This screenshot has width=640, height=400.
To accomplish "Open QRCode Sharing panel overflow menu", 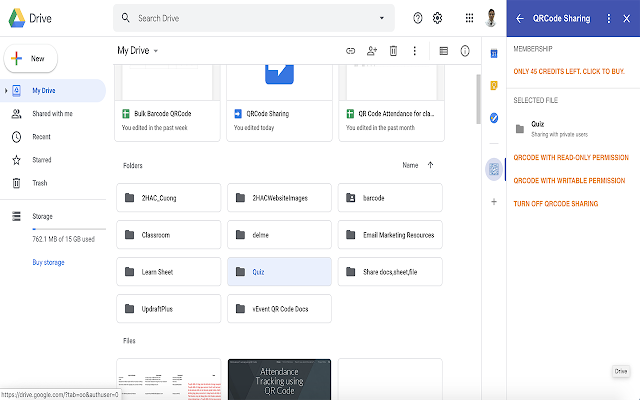I will 609,18.
